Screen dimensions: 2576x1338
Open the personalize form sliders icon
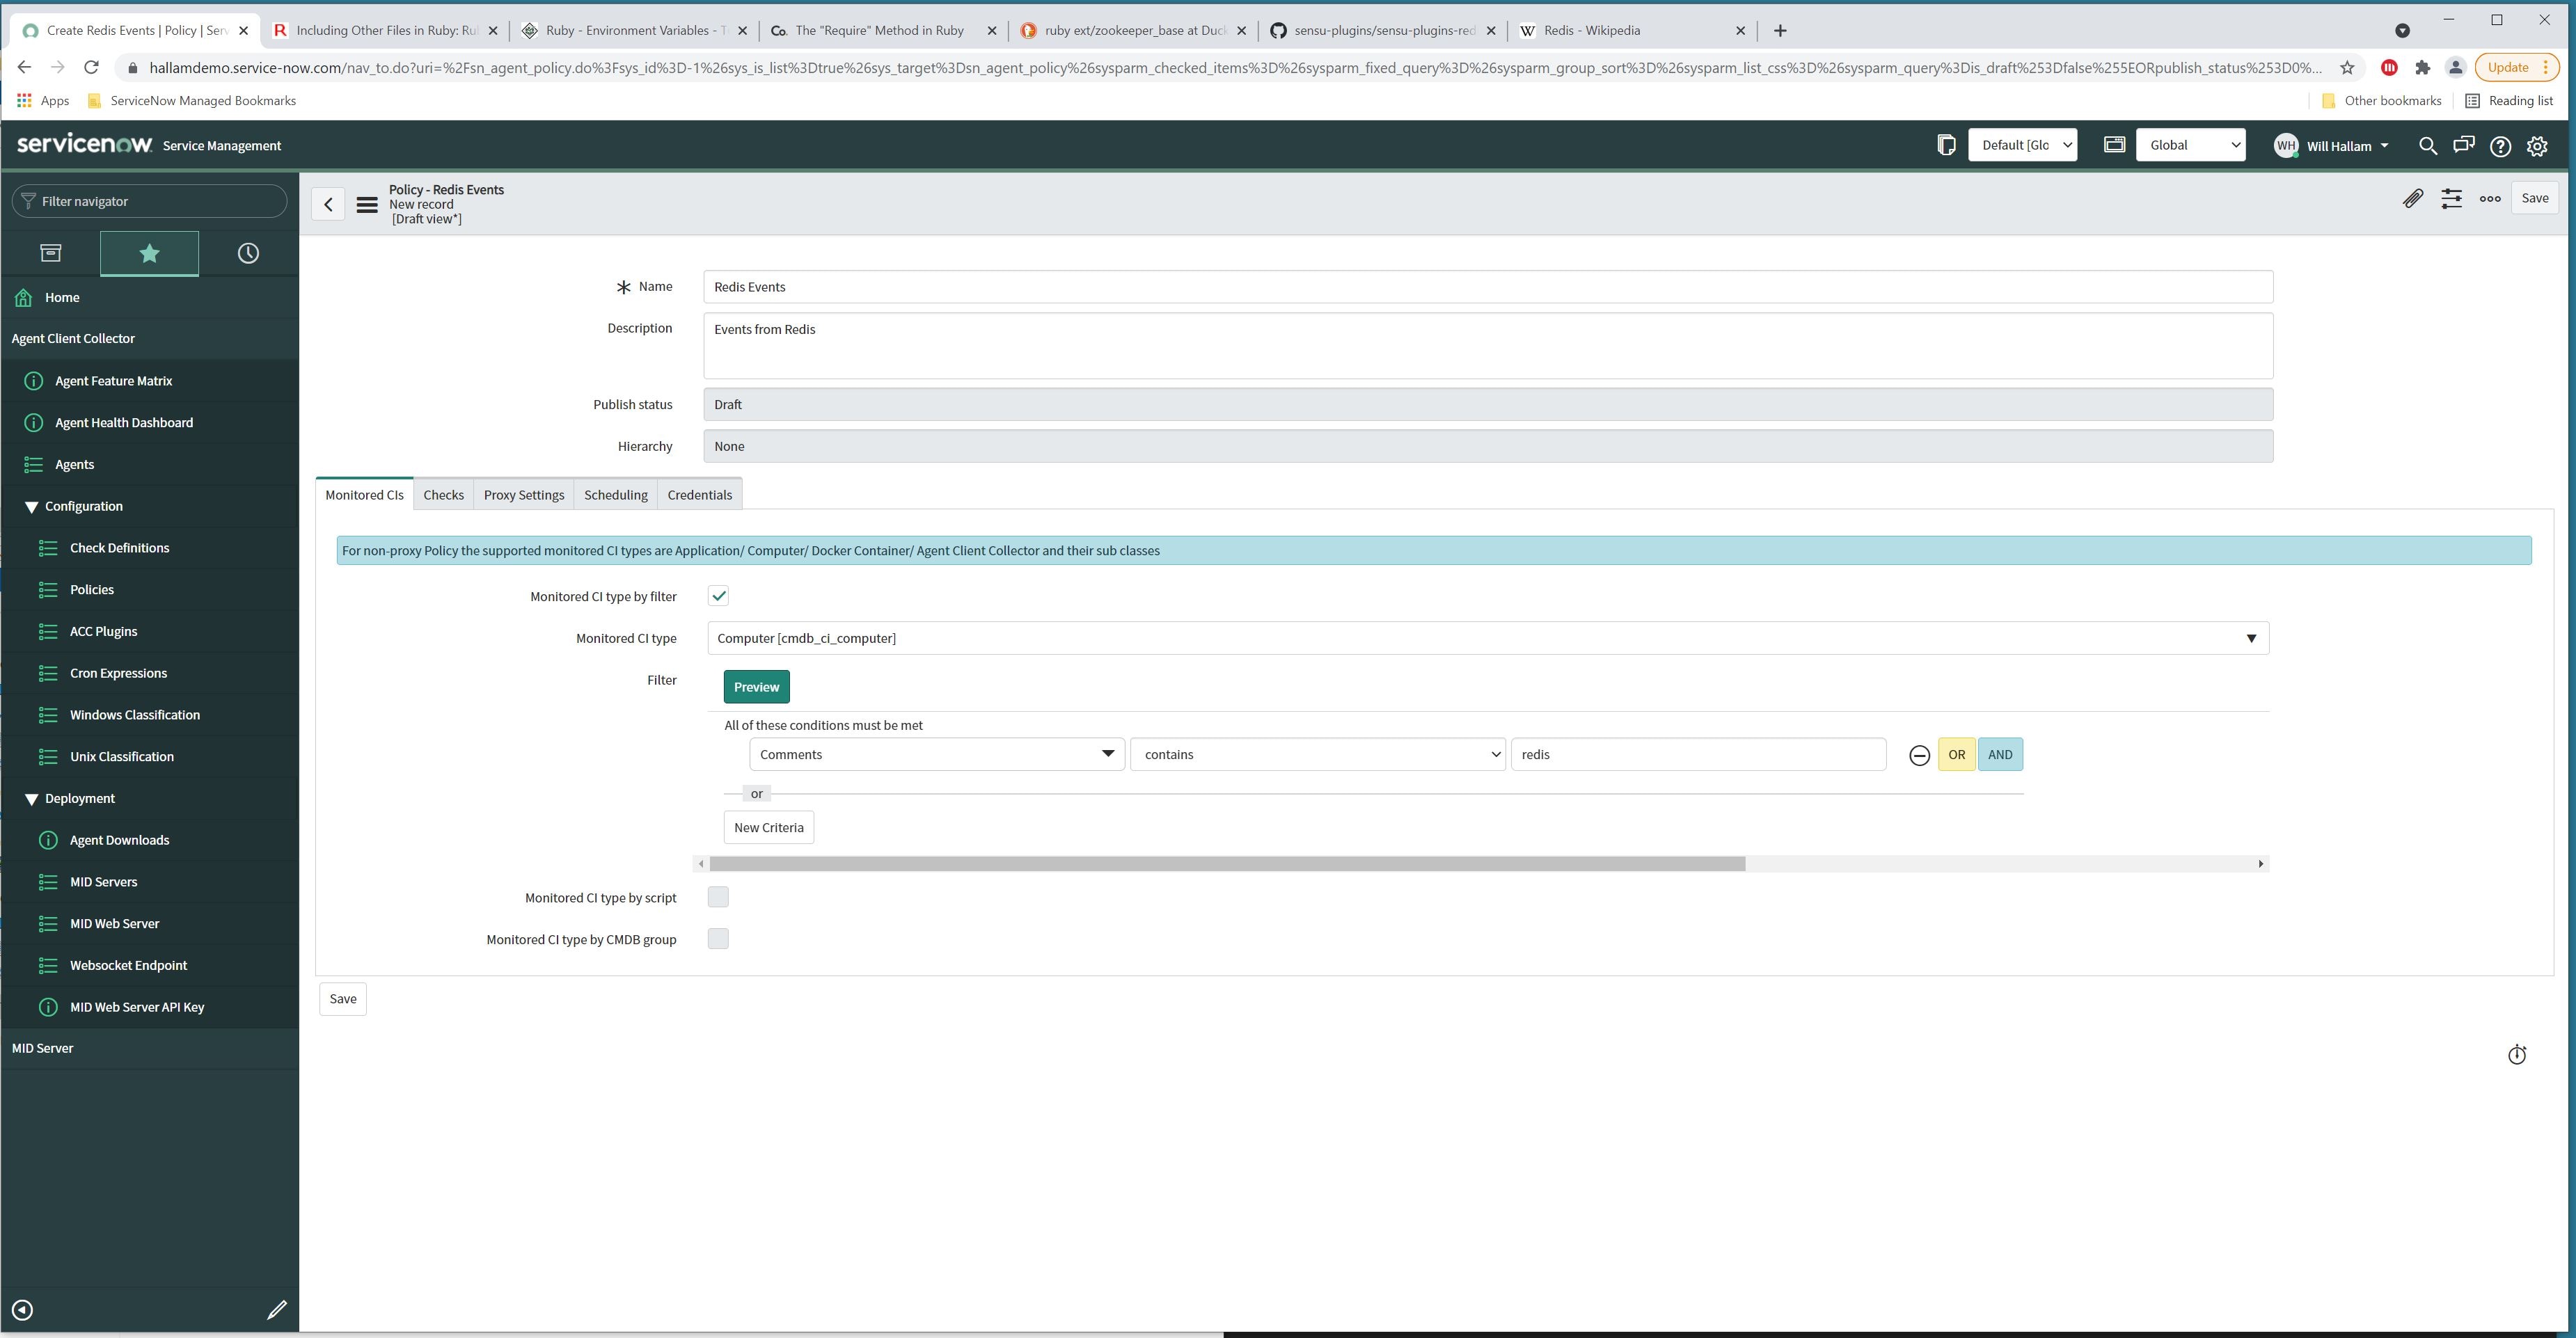pyautogui.click(x=2452, y=198)
